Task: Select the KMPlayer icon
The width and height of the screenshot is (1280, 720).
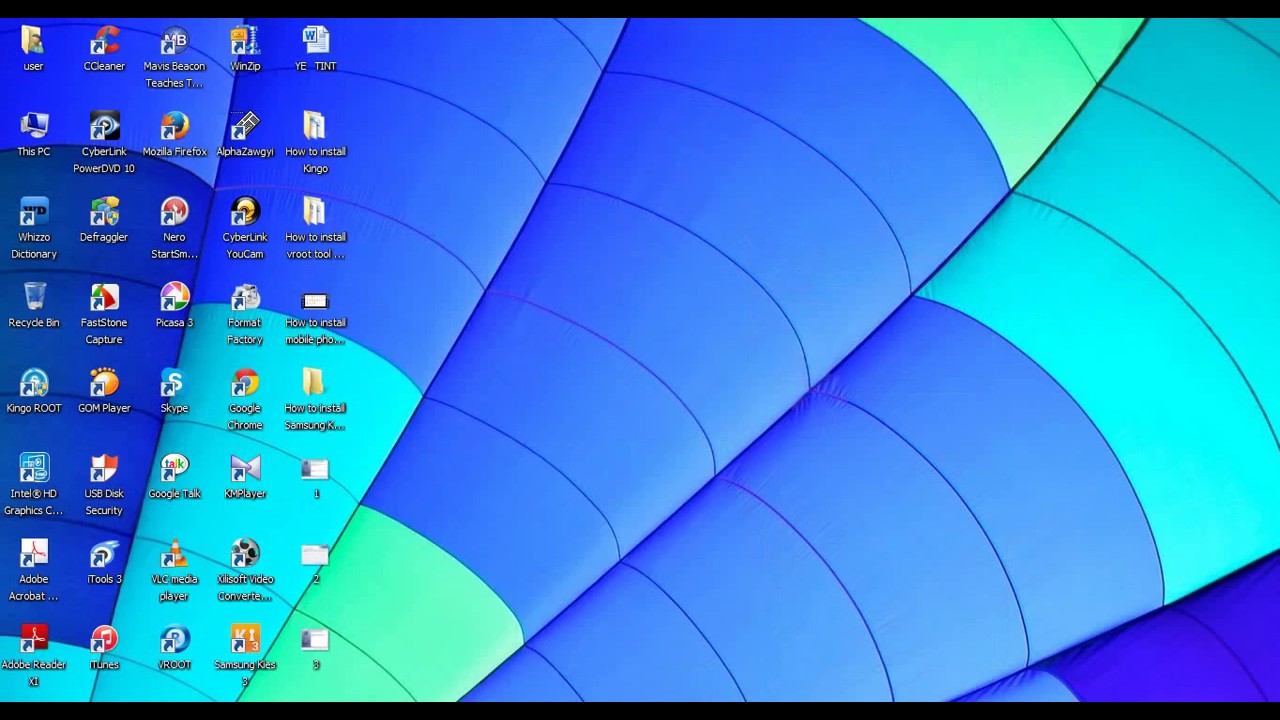Action: (245, 469)
